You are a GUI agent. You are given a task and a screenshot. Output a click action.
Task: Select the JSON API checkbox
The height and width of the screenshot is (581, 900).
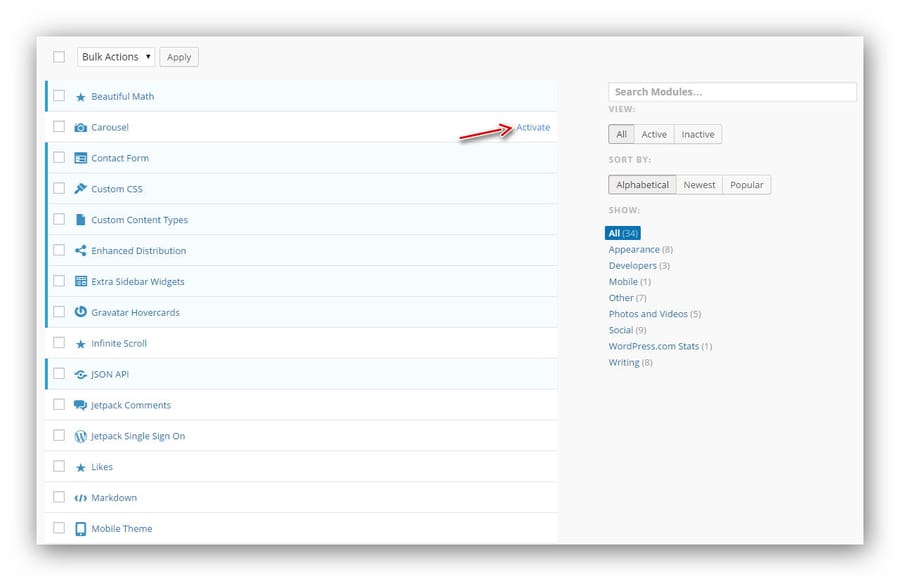59,374
